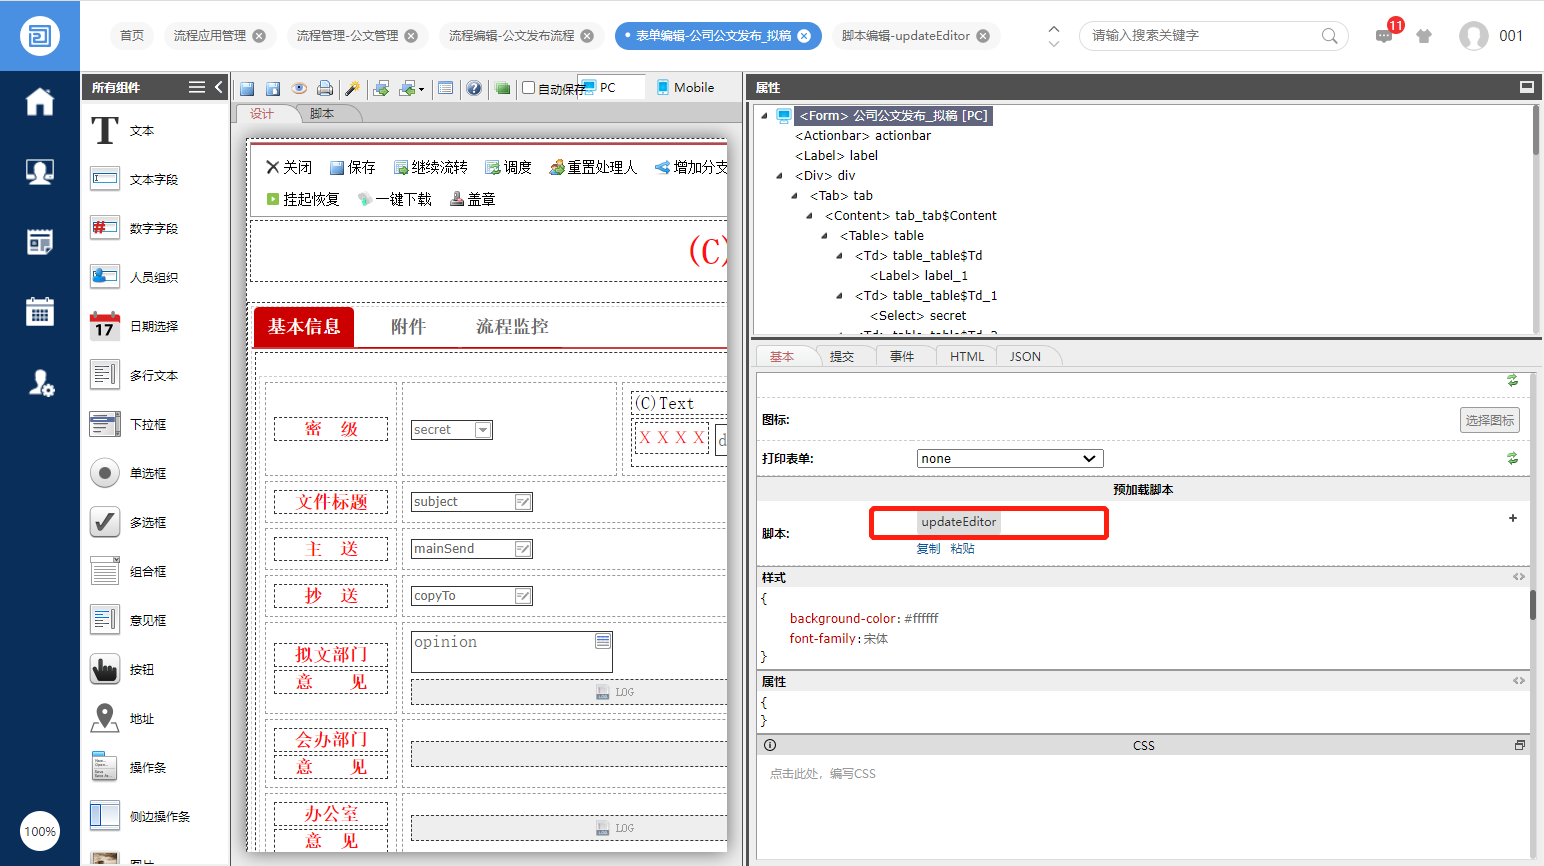Click the green stacked windows toolbar icon
The image size is (1544, 866).
502,88
